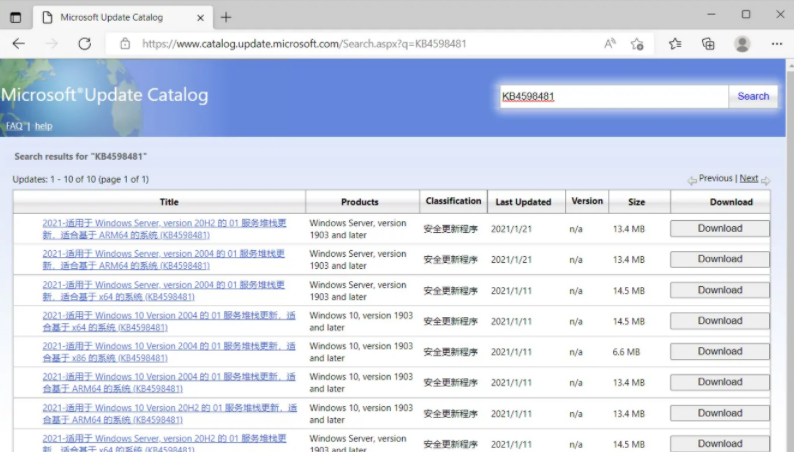Image resolution: width=794 pixels, height=452 pixels.
Task: Activate the Read Aloud icon
Action: (610, 44)
